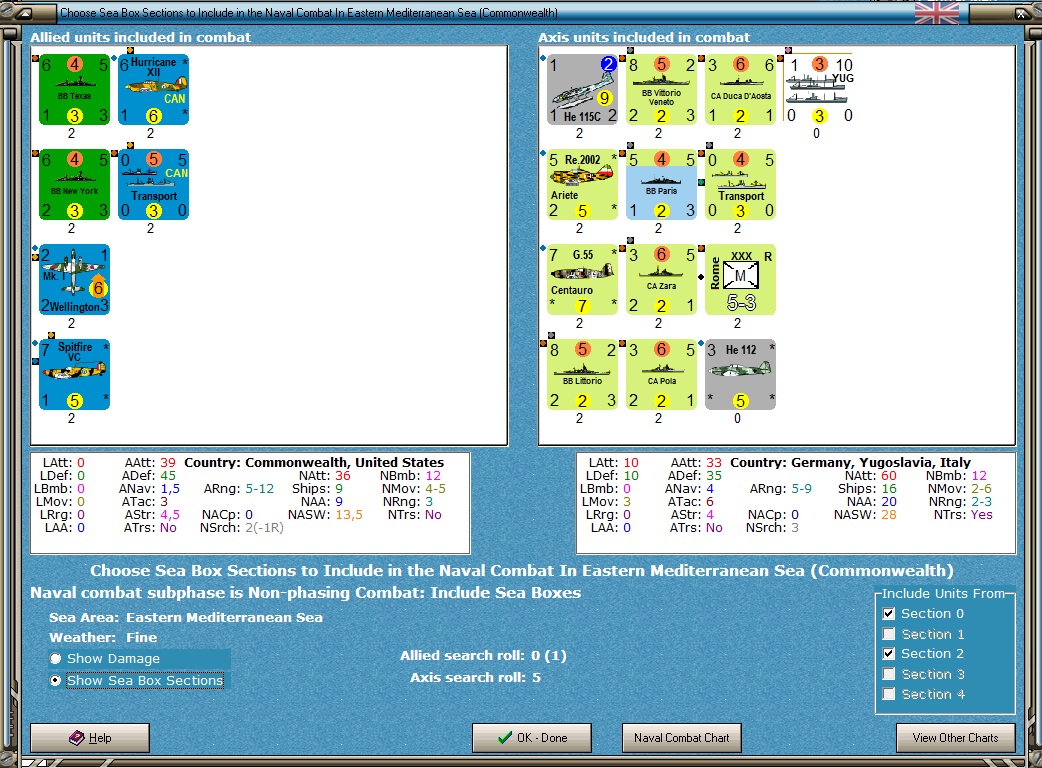Click the Axis NTrs value Yes
The image size is (1042, 768).
click(x=982, y=514)
